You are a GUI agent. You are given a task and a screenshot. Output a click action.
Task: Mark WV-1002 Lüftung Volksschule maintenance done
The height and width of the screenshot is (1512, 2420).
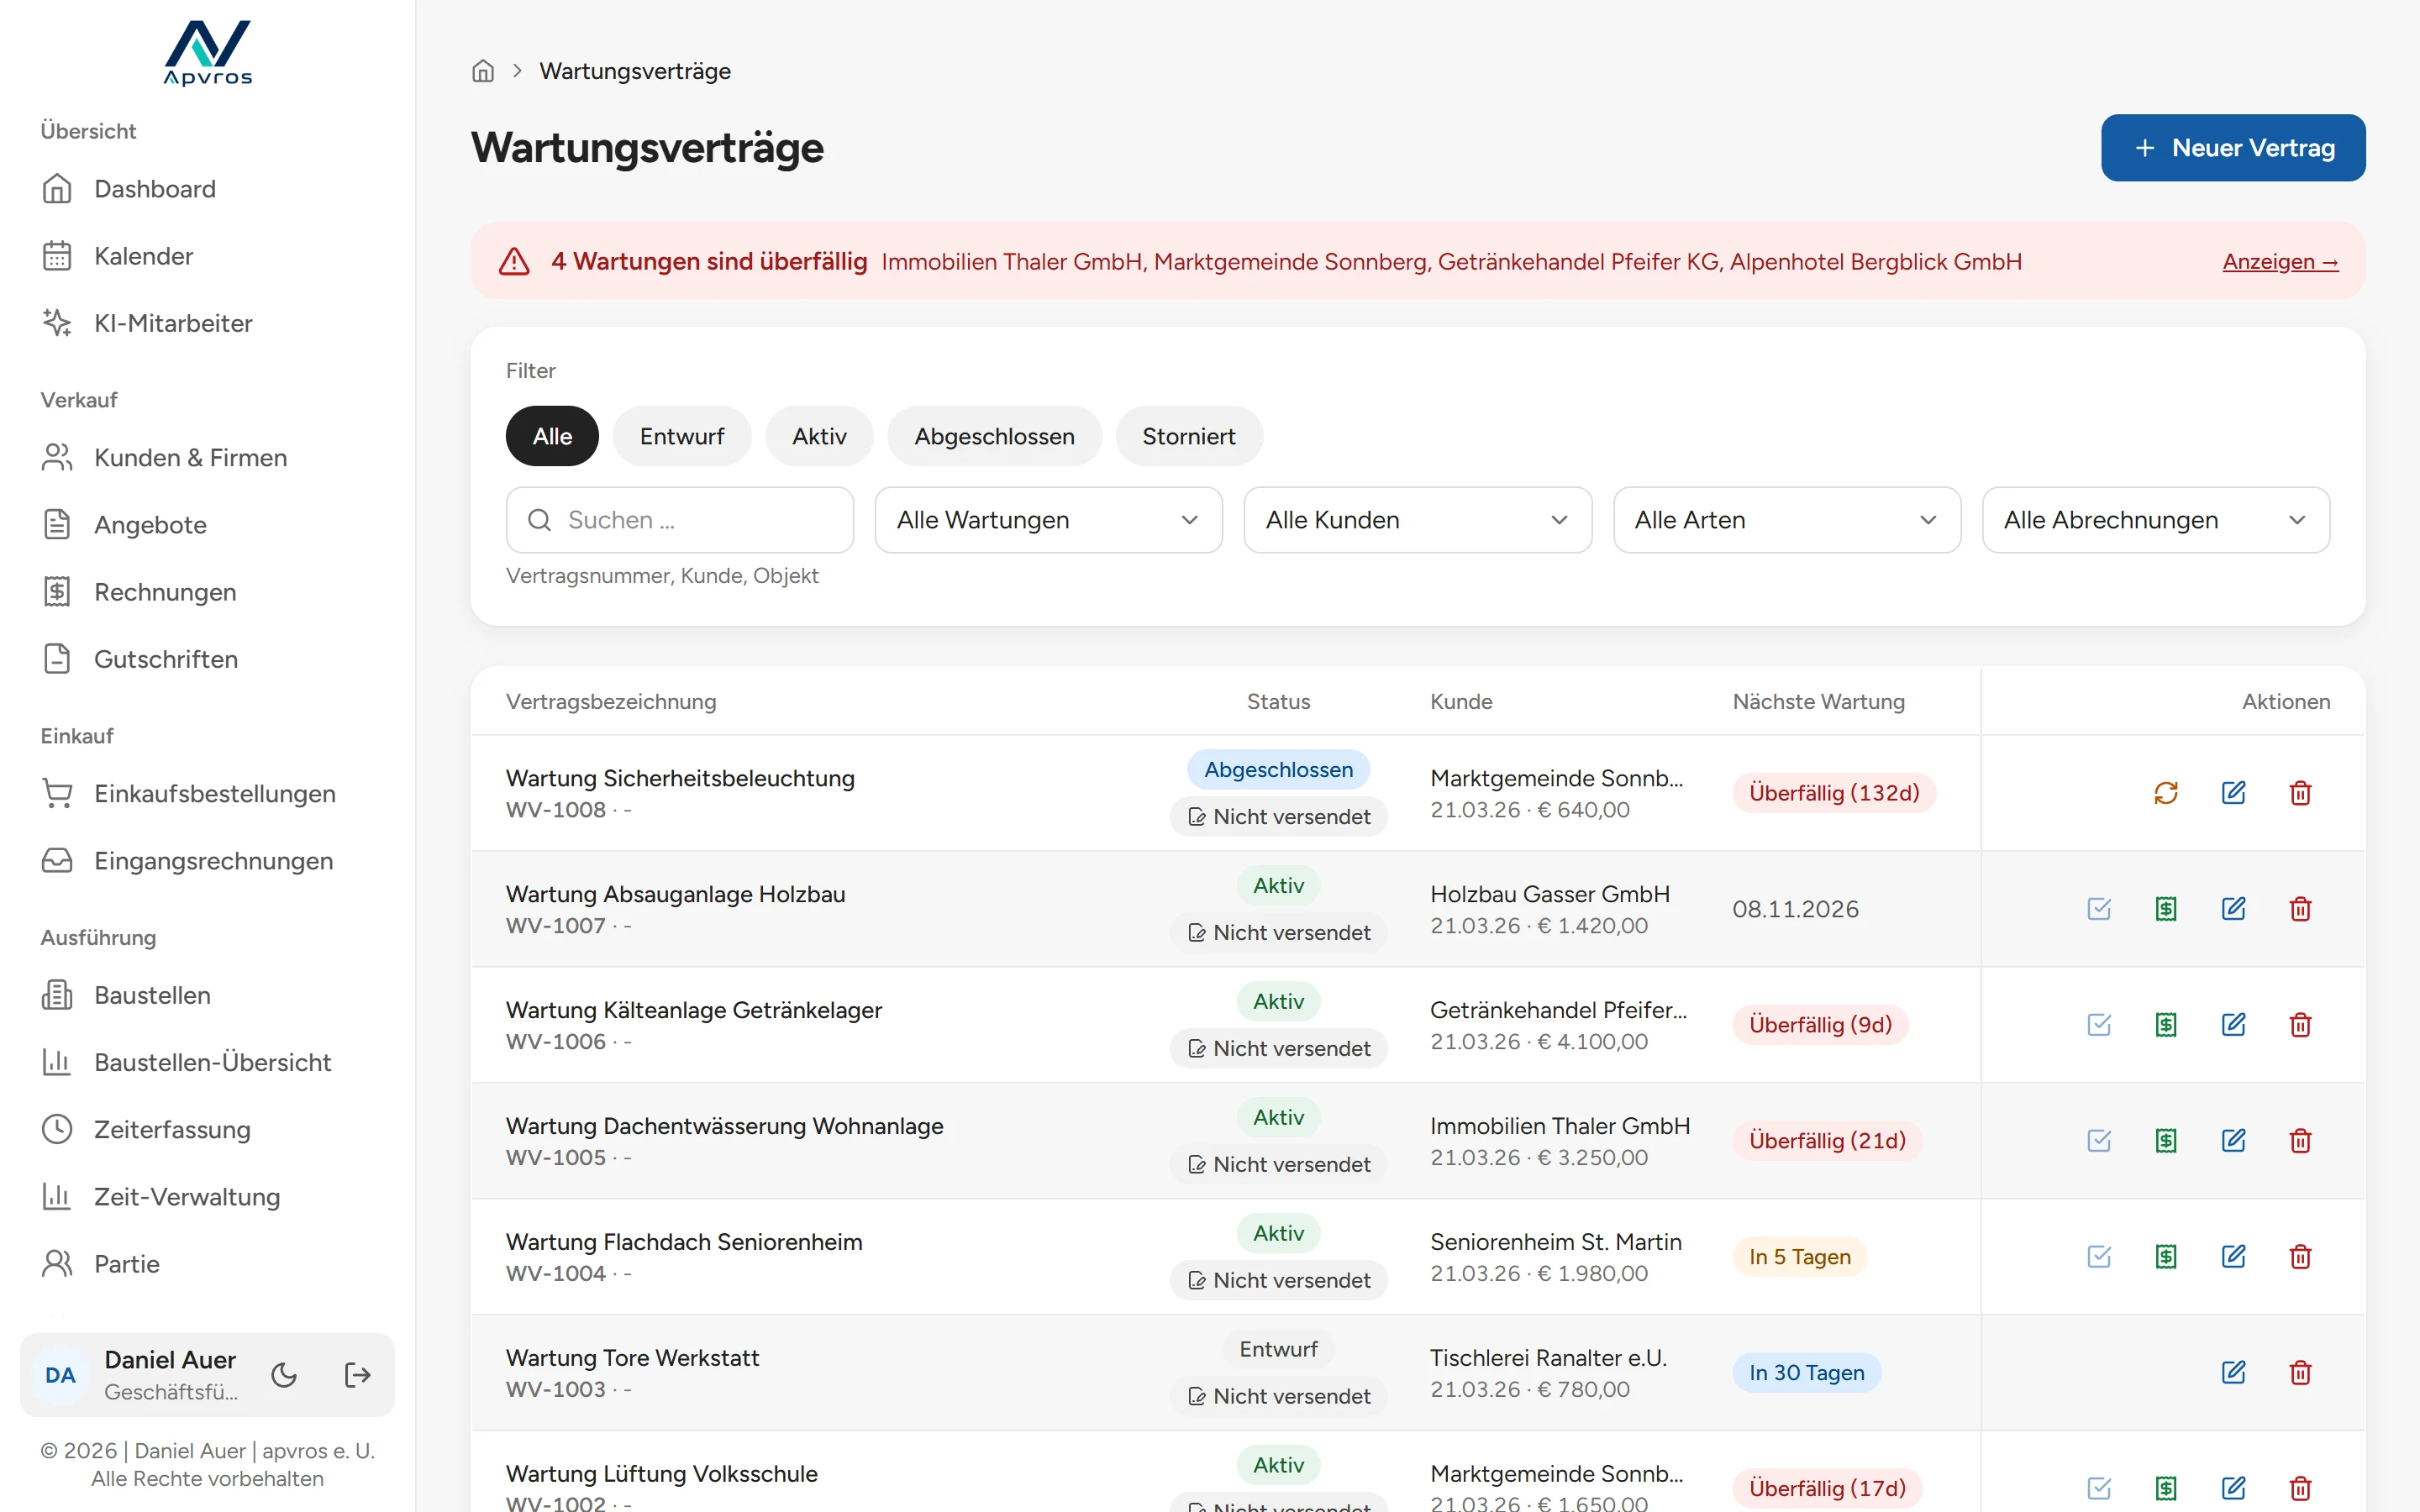pos(2099,1489)
